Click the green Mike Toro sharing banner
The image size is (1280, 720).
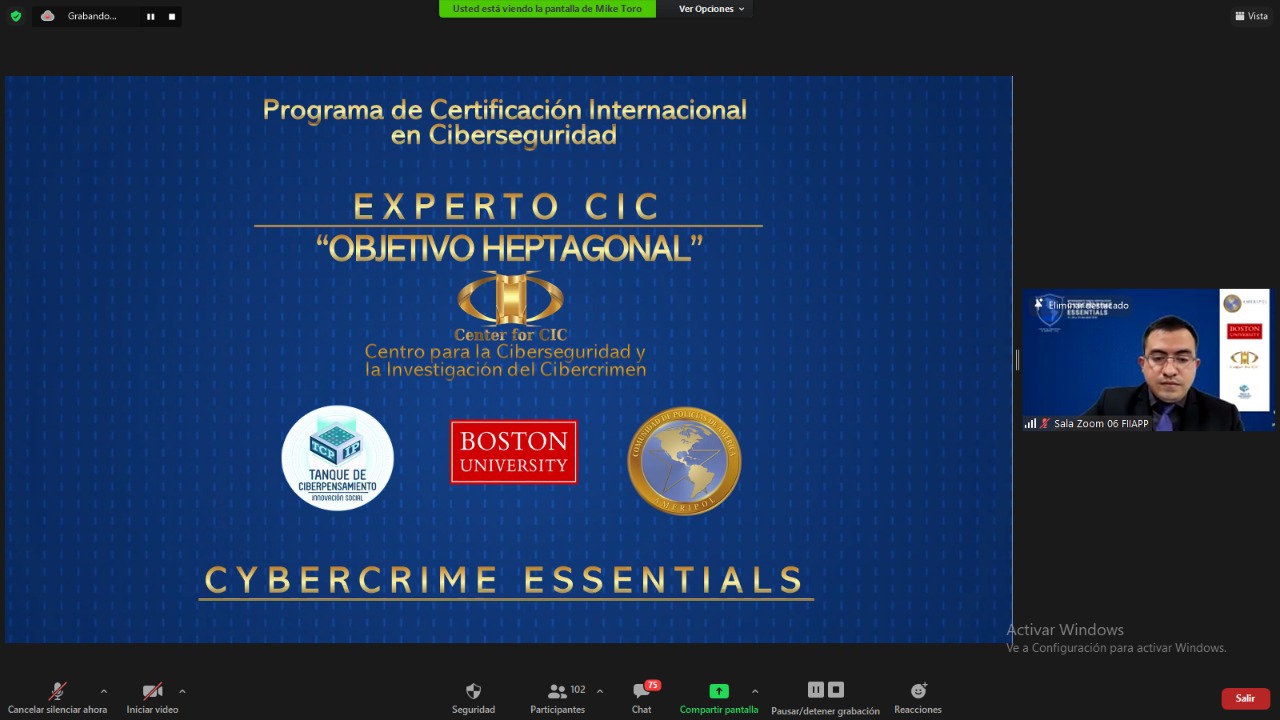click(547, 9)
